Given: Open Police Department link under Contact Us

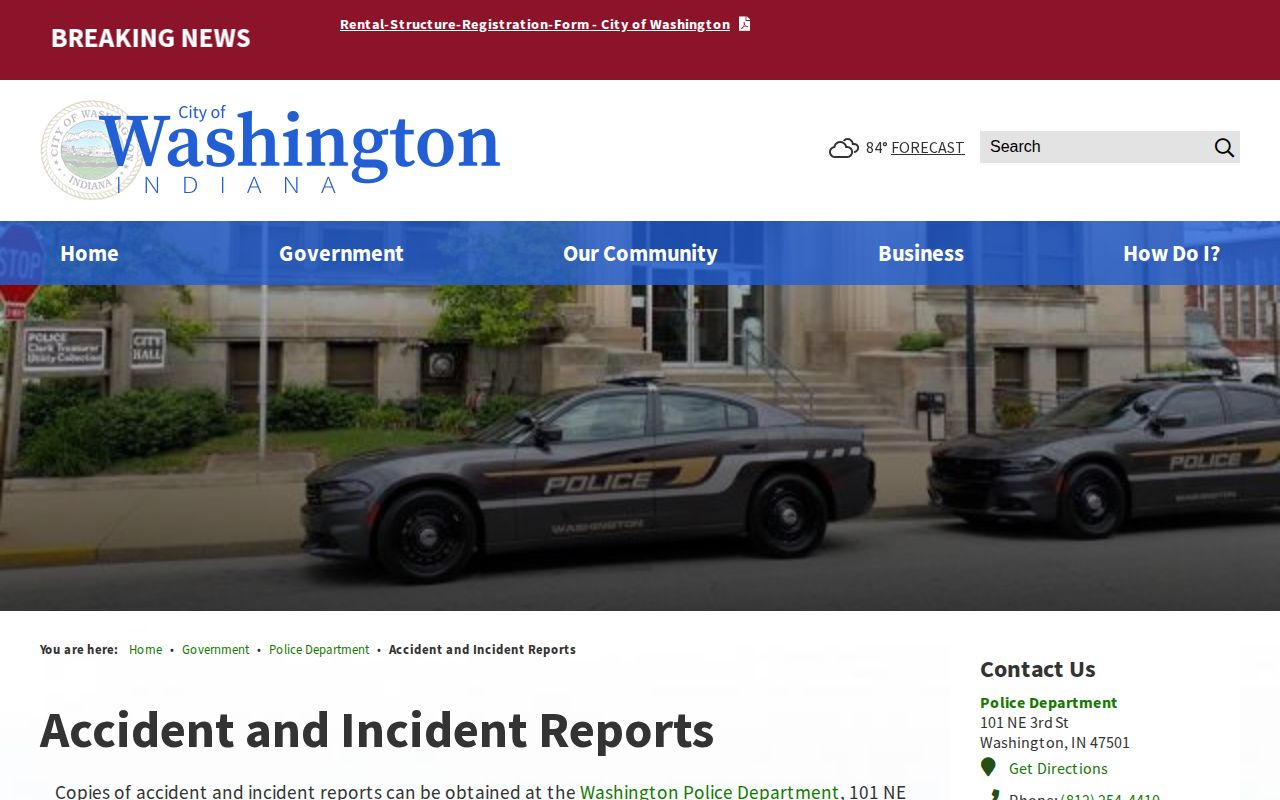Looking at the screenshot, I should (x=1049, y=702).
